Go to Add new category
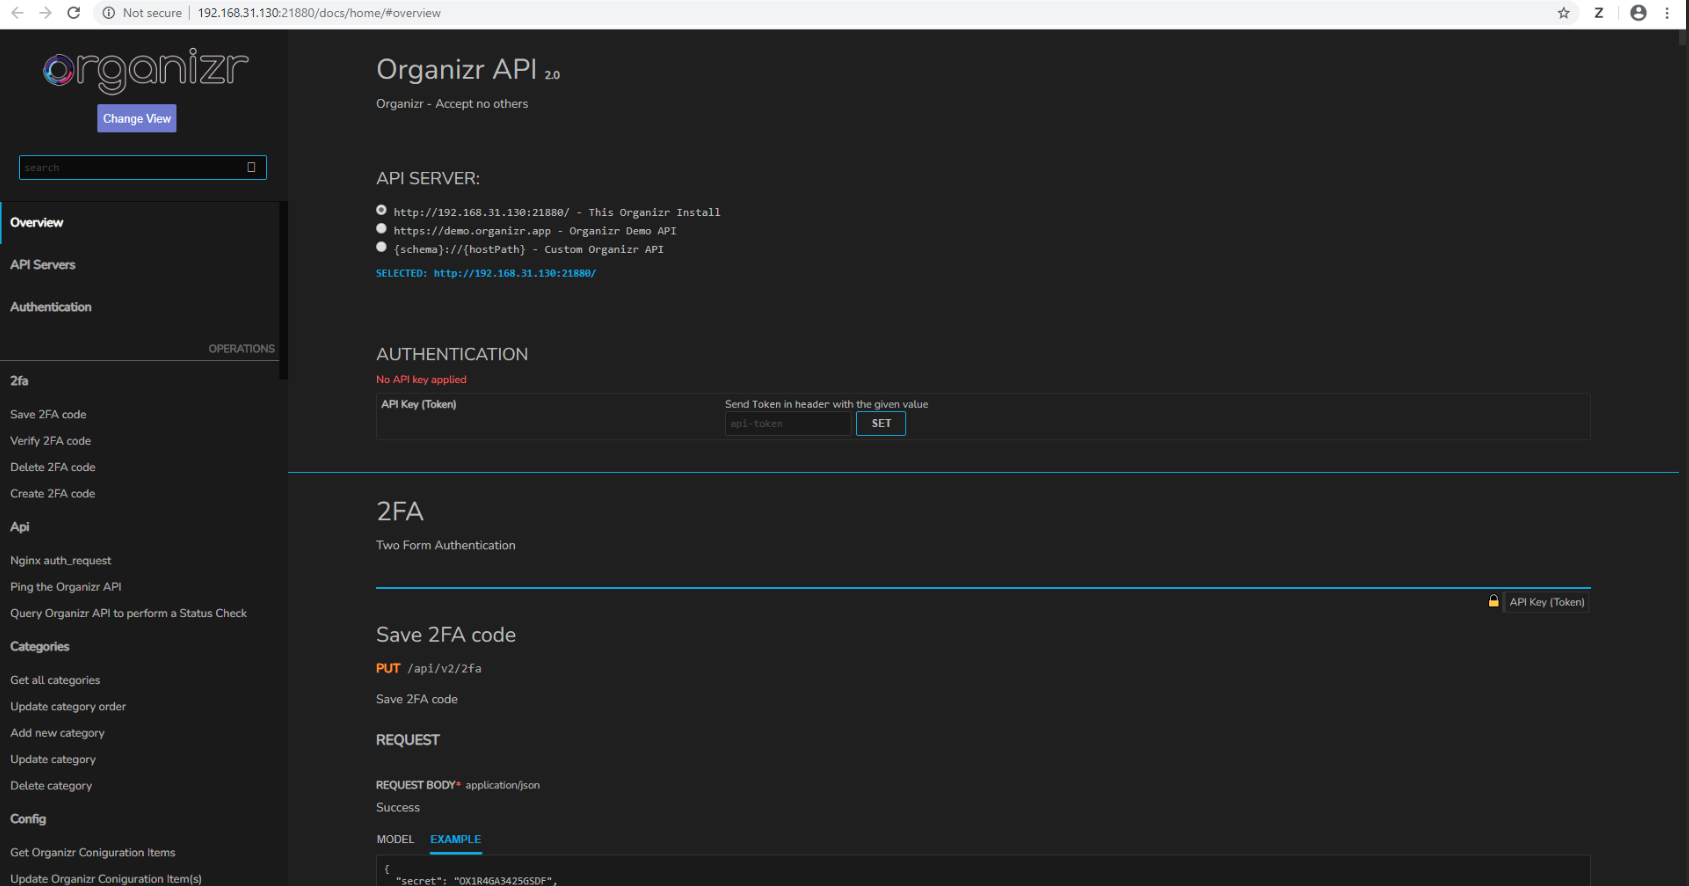Viewport: 1689px width, 886px height. [x=57, y=733]
